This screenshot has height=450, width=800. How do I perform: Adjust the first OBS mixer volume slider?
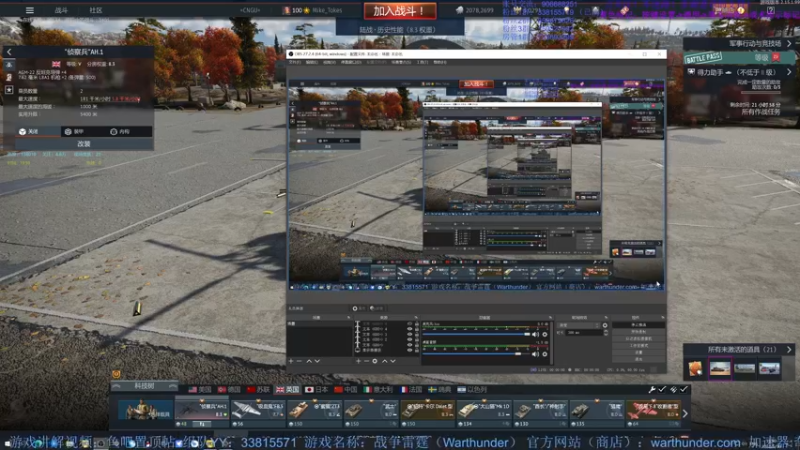[477, 335]
